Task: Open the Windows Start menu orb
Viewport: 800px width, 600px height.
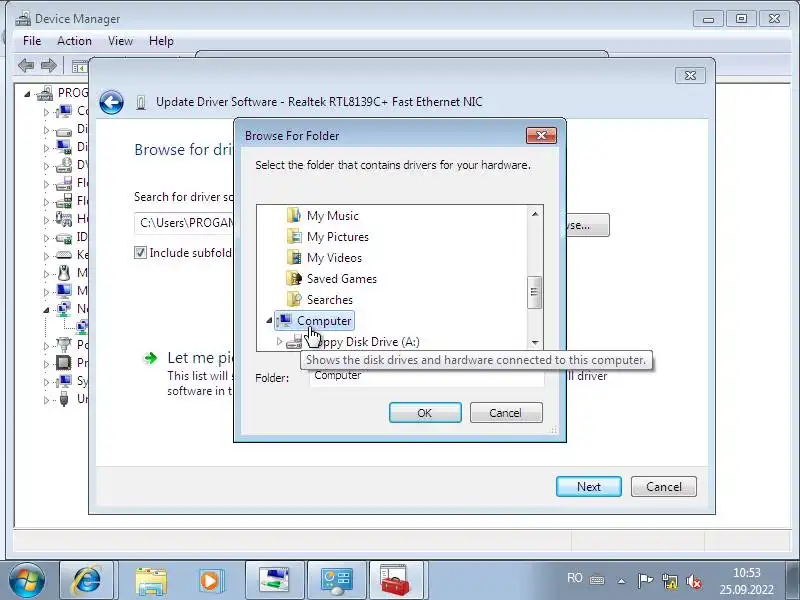Action: tap(26, 580)
